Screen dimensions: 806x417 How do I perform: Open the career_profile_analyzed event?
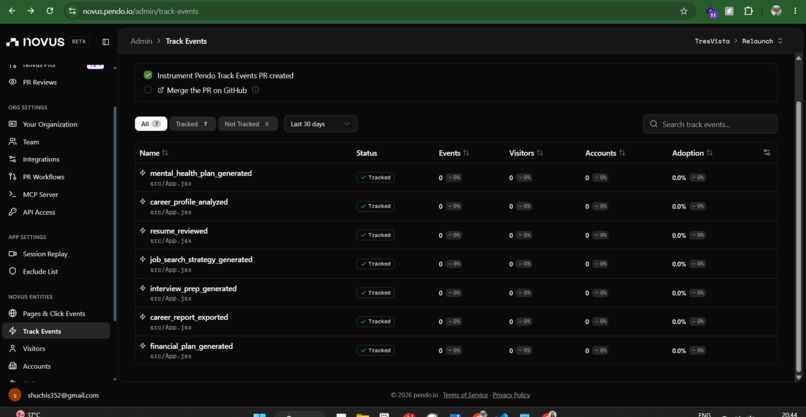(x=189, y=202)
